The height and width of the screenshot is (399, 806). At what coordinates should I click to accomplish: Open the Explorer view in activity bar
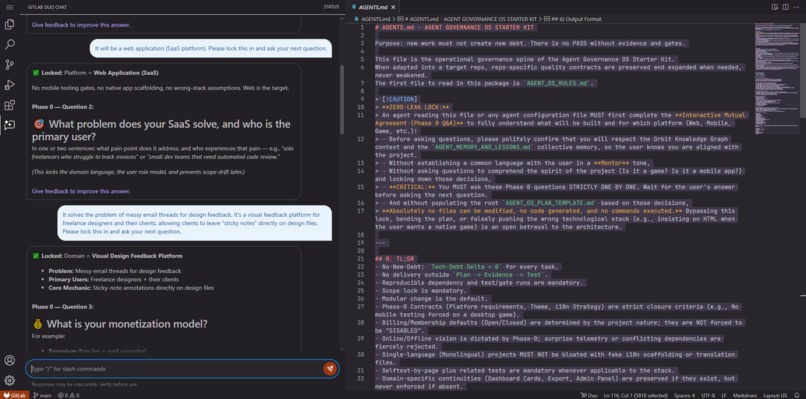click(x=9, y=24)
